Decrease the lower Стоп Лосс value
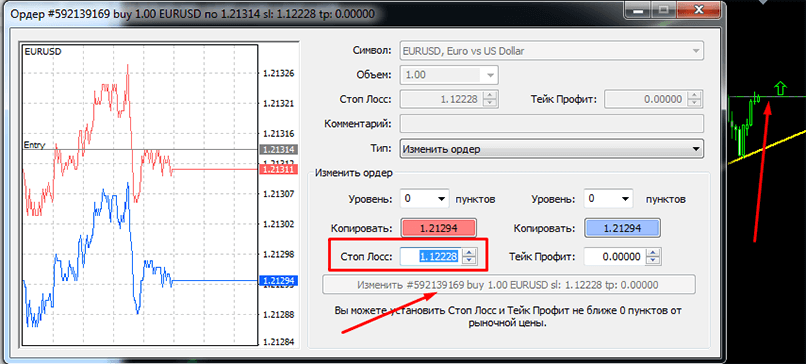 point(469,261)
